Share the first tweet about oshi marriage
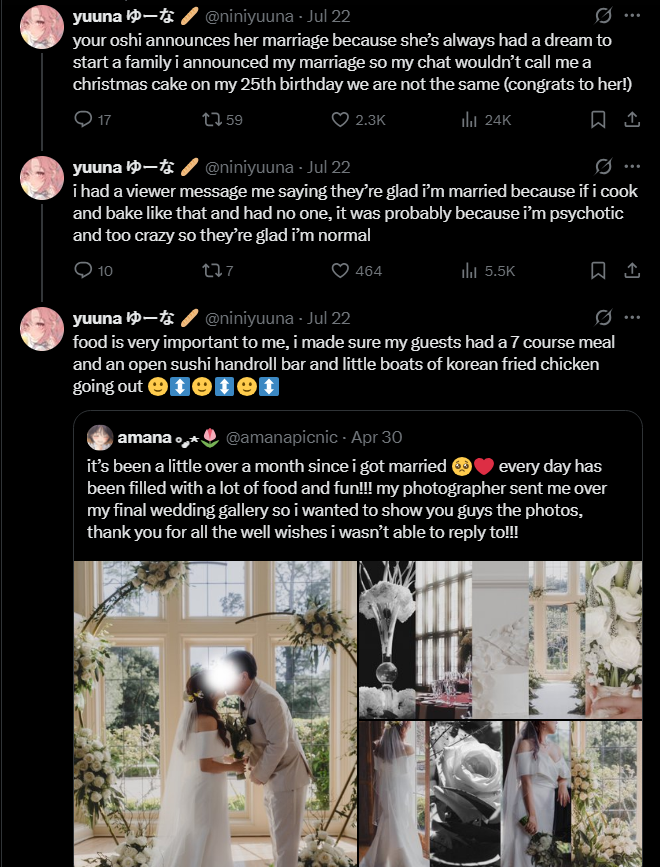Image resolution: width=660 pixels, height=867 pixels. [x=632, y=120]
